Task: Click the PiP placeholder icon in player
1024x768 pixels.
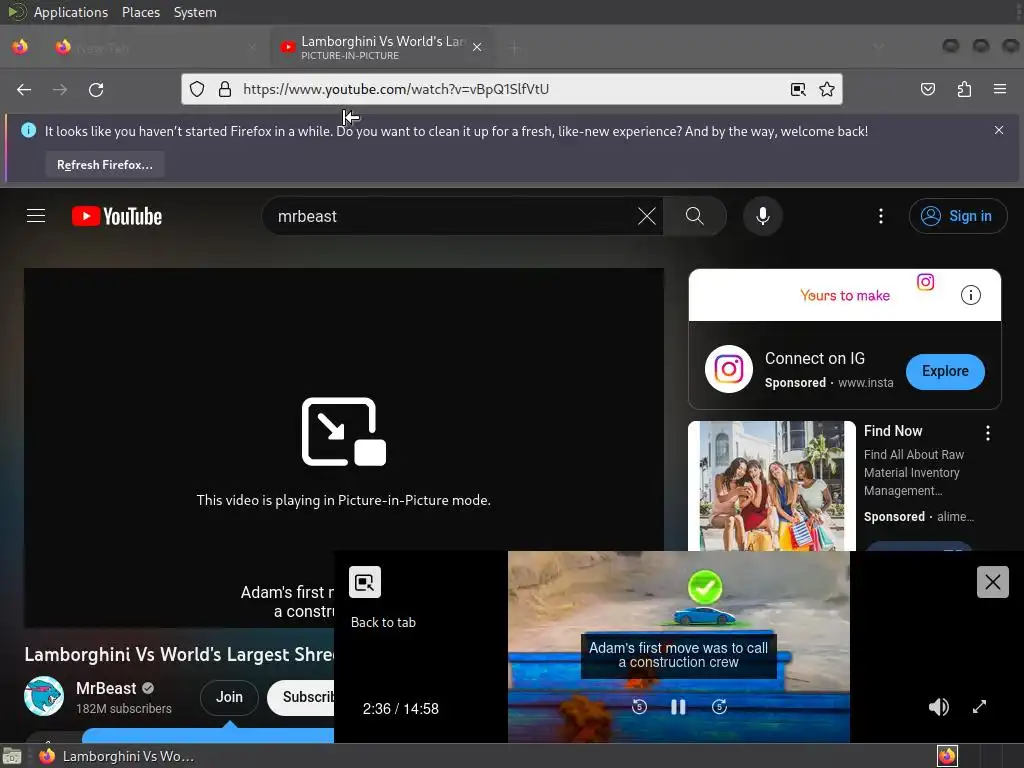Action: coord(344,432)
